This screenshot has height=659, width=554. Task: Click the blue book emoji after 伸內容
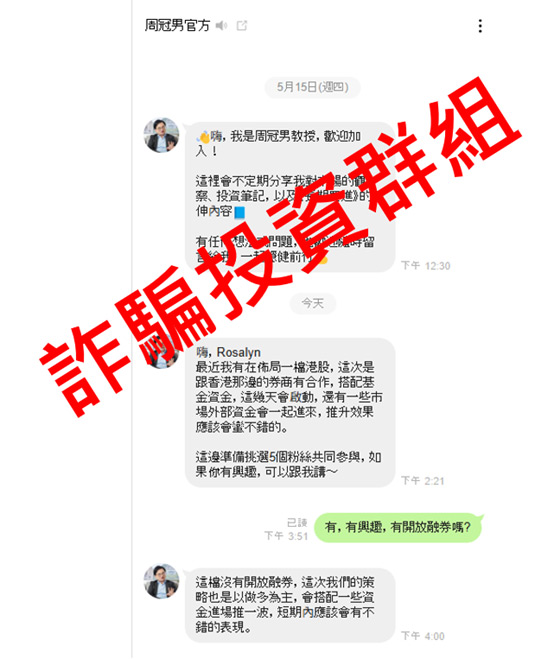(239, 213)
